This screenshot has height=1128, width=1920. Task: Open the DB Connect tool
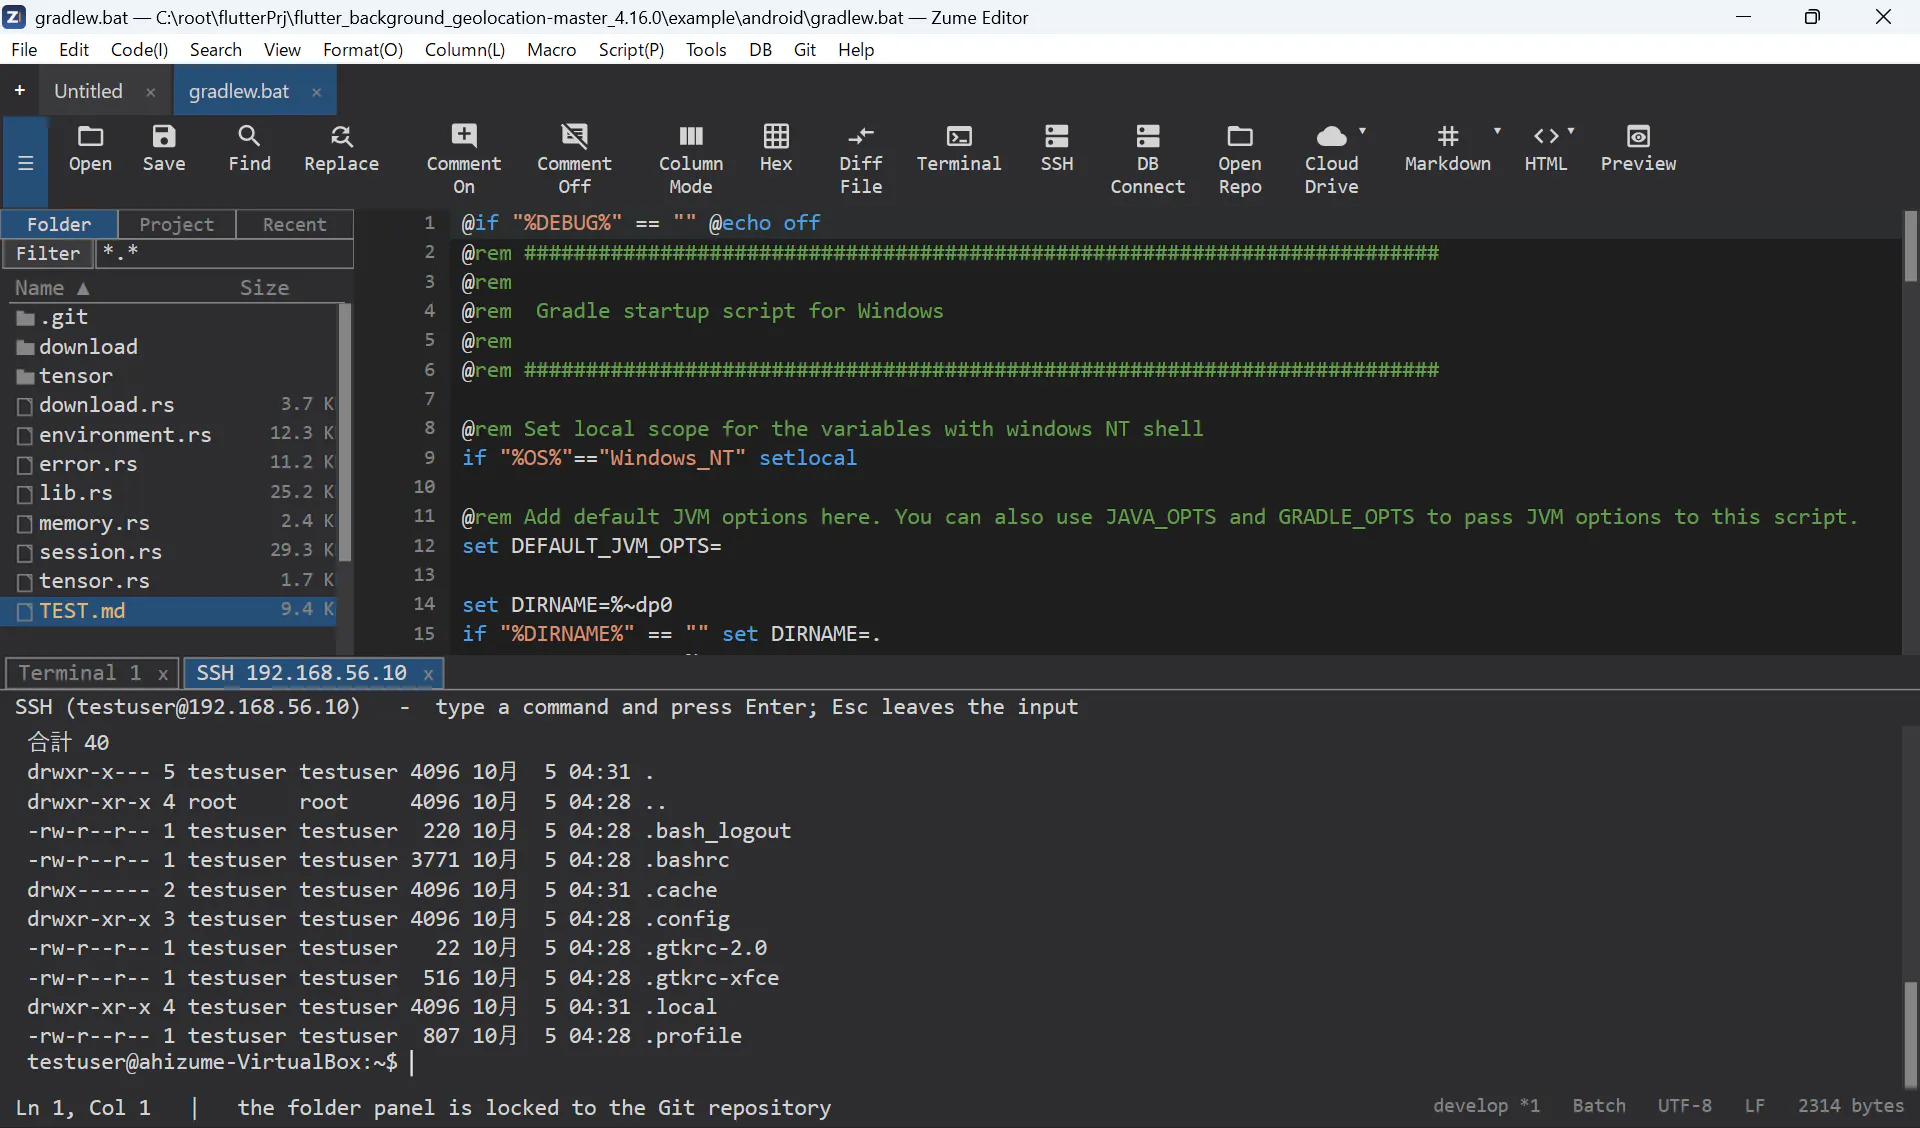1147,160
